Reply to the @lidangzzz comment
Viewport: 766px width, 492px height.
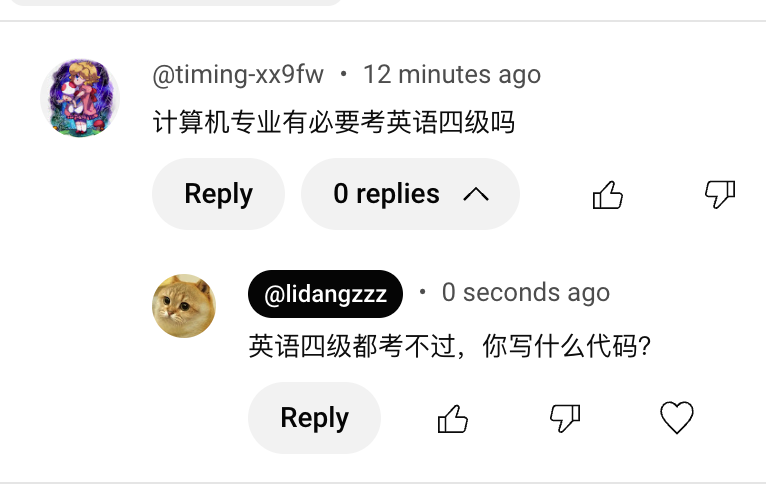point(315,418)
